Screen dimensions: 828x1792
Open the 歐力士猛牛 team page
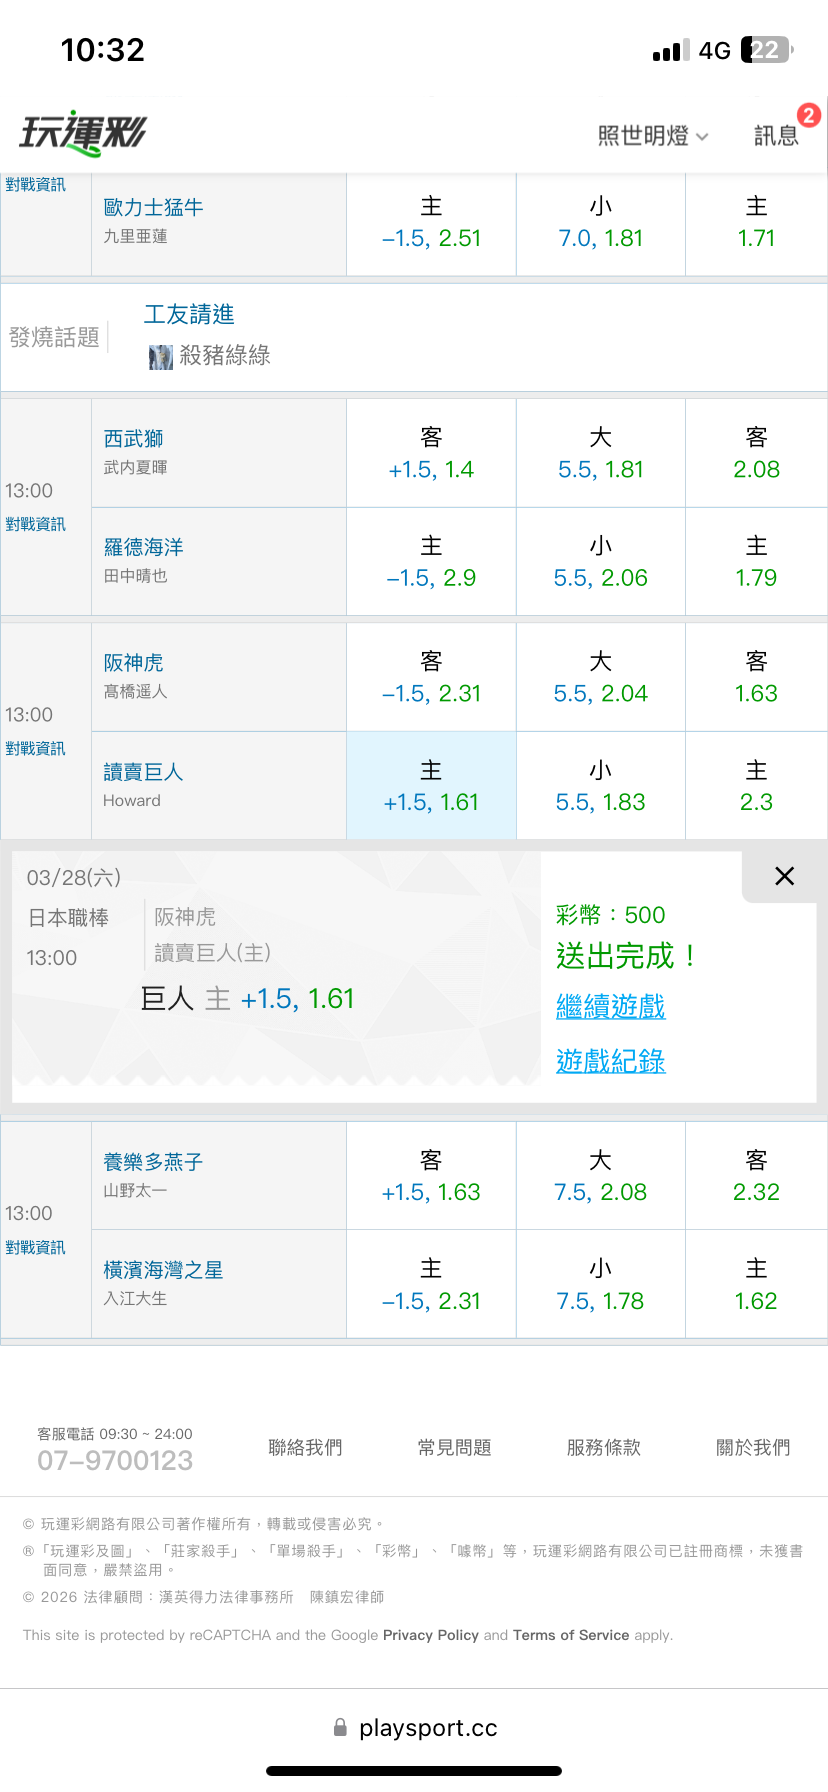(x=153, y=207)
